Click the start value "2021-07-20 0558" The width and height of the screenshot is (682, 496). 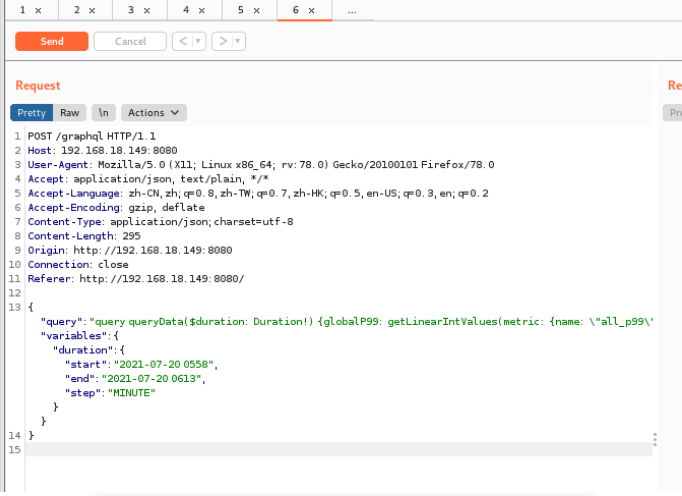[x=164, y=365]
